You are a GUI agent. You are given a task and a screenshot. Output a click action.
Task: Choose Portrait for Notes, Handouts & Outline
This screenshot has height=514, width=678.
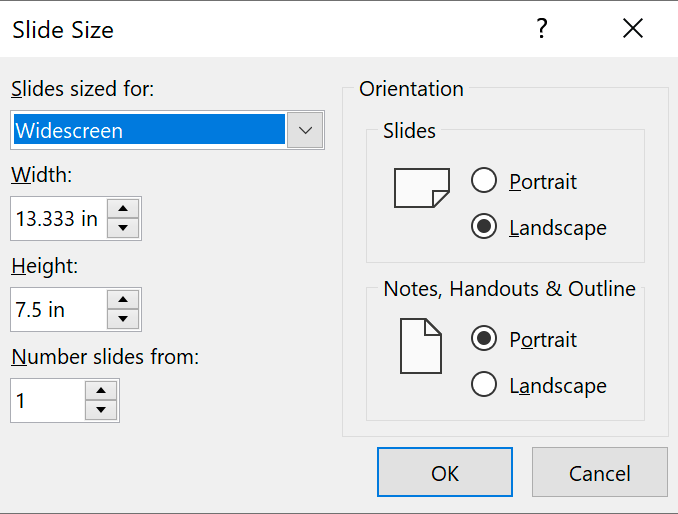coord(484,338)
